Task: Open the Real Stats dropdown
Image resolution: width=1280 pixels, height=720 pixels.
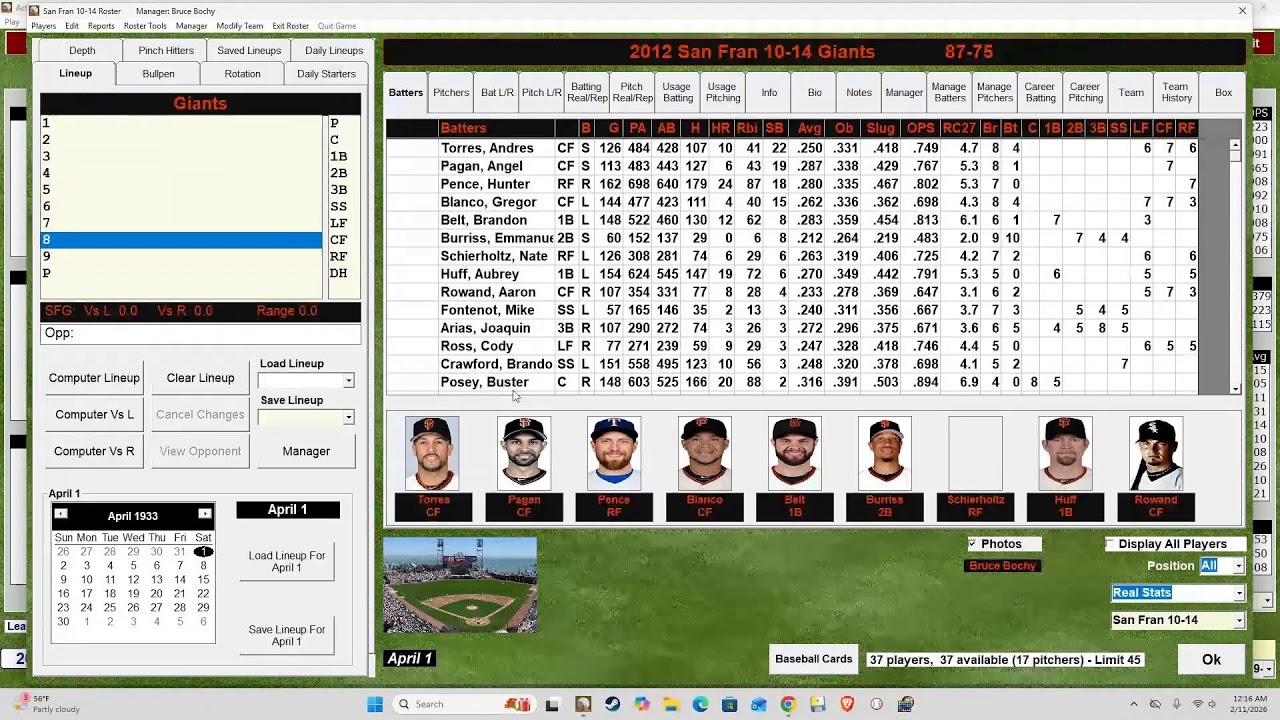Action: pyautogui.click(x=1239, y=593)
